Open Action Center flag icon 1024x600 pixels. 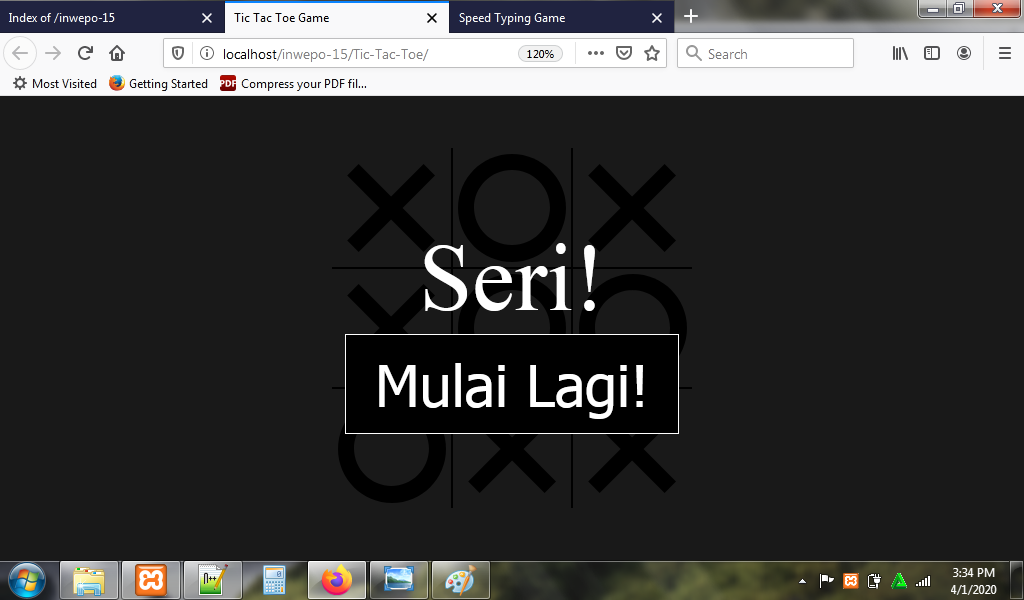click(826, 580)
